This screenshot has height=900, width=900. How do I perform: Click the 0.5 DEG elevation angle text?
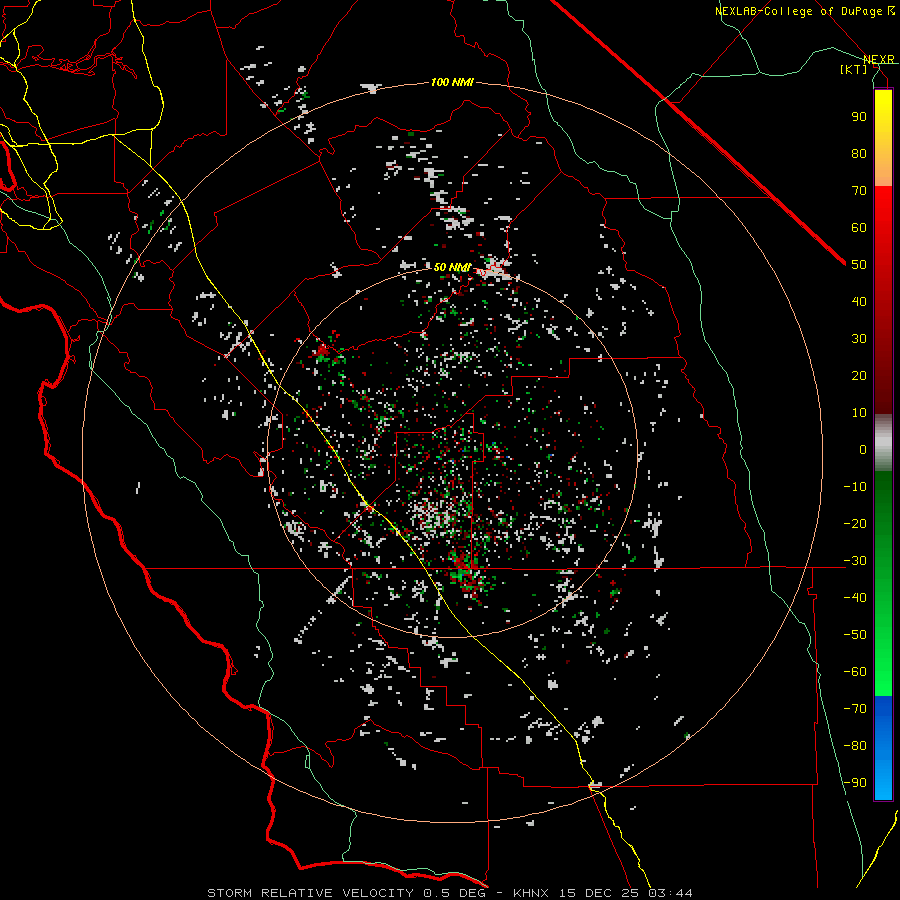(455, 893)
